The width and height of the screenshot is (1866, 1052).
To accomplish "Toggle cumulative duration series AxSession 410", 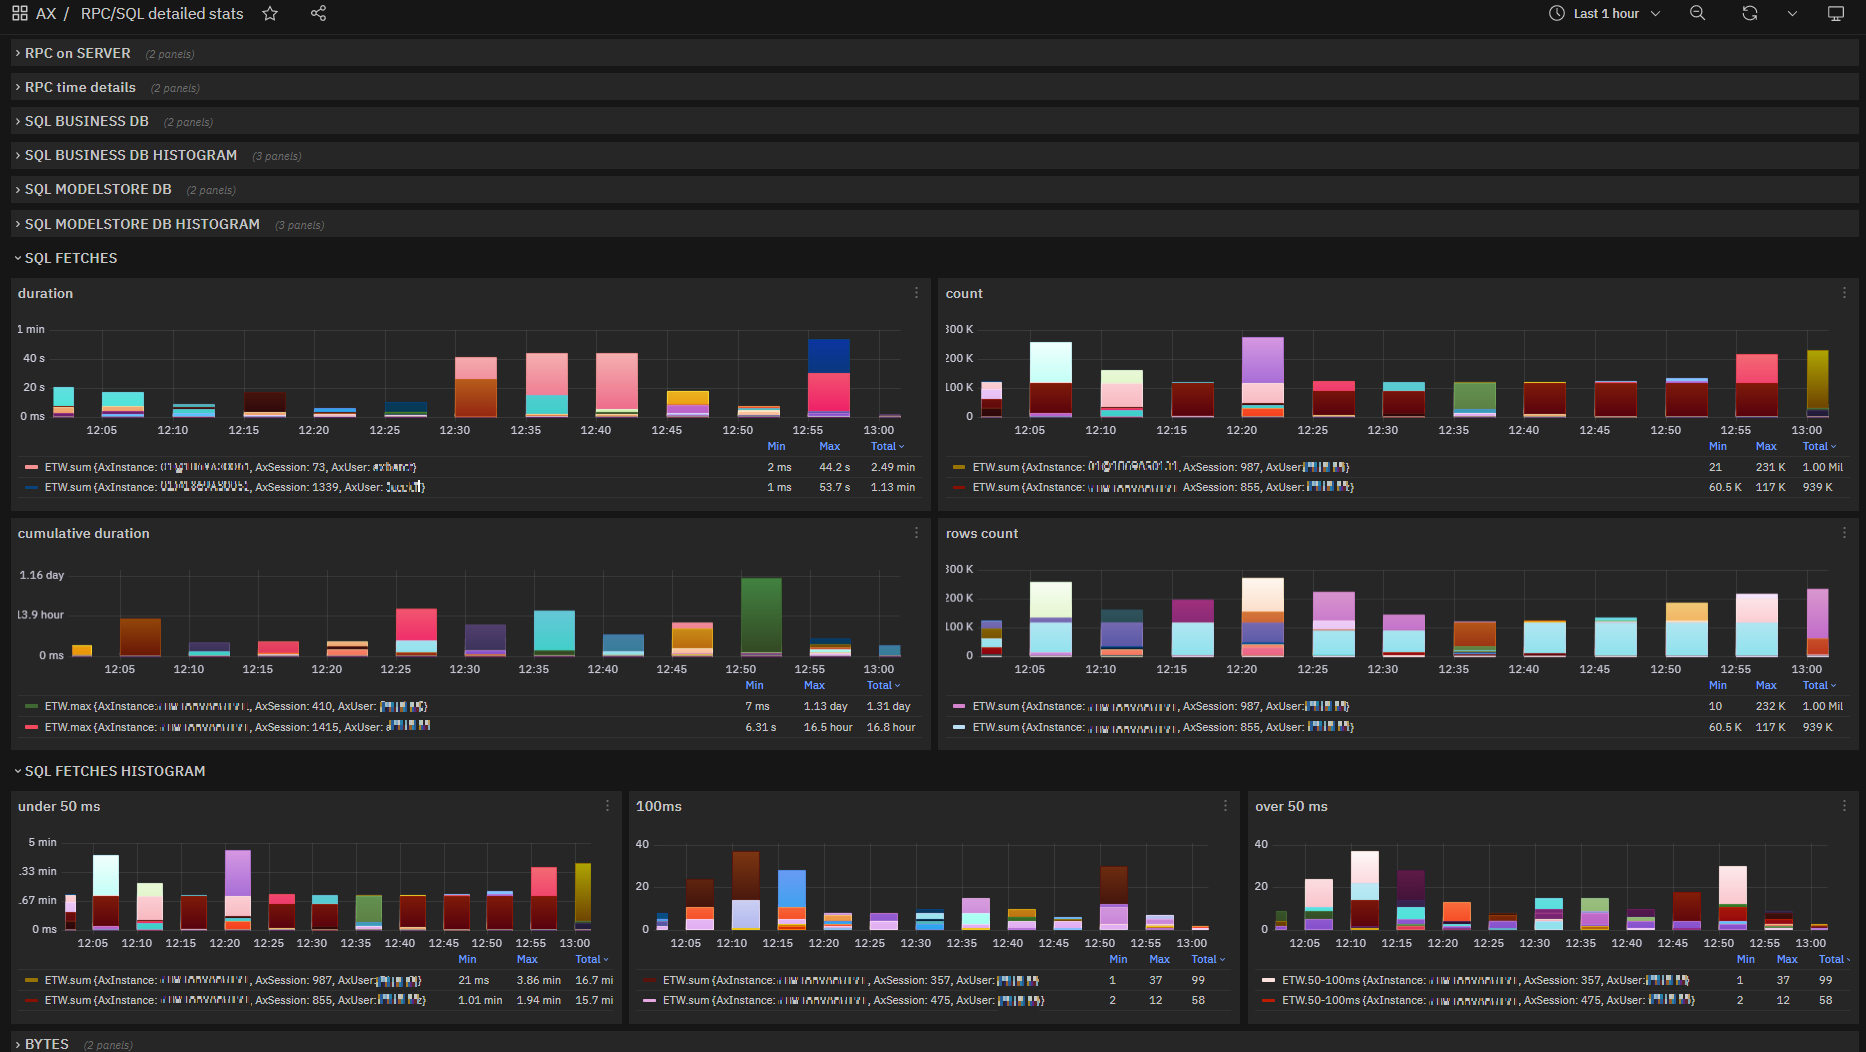I will coord(236,706).
